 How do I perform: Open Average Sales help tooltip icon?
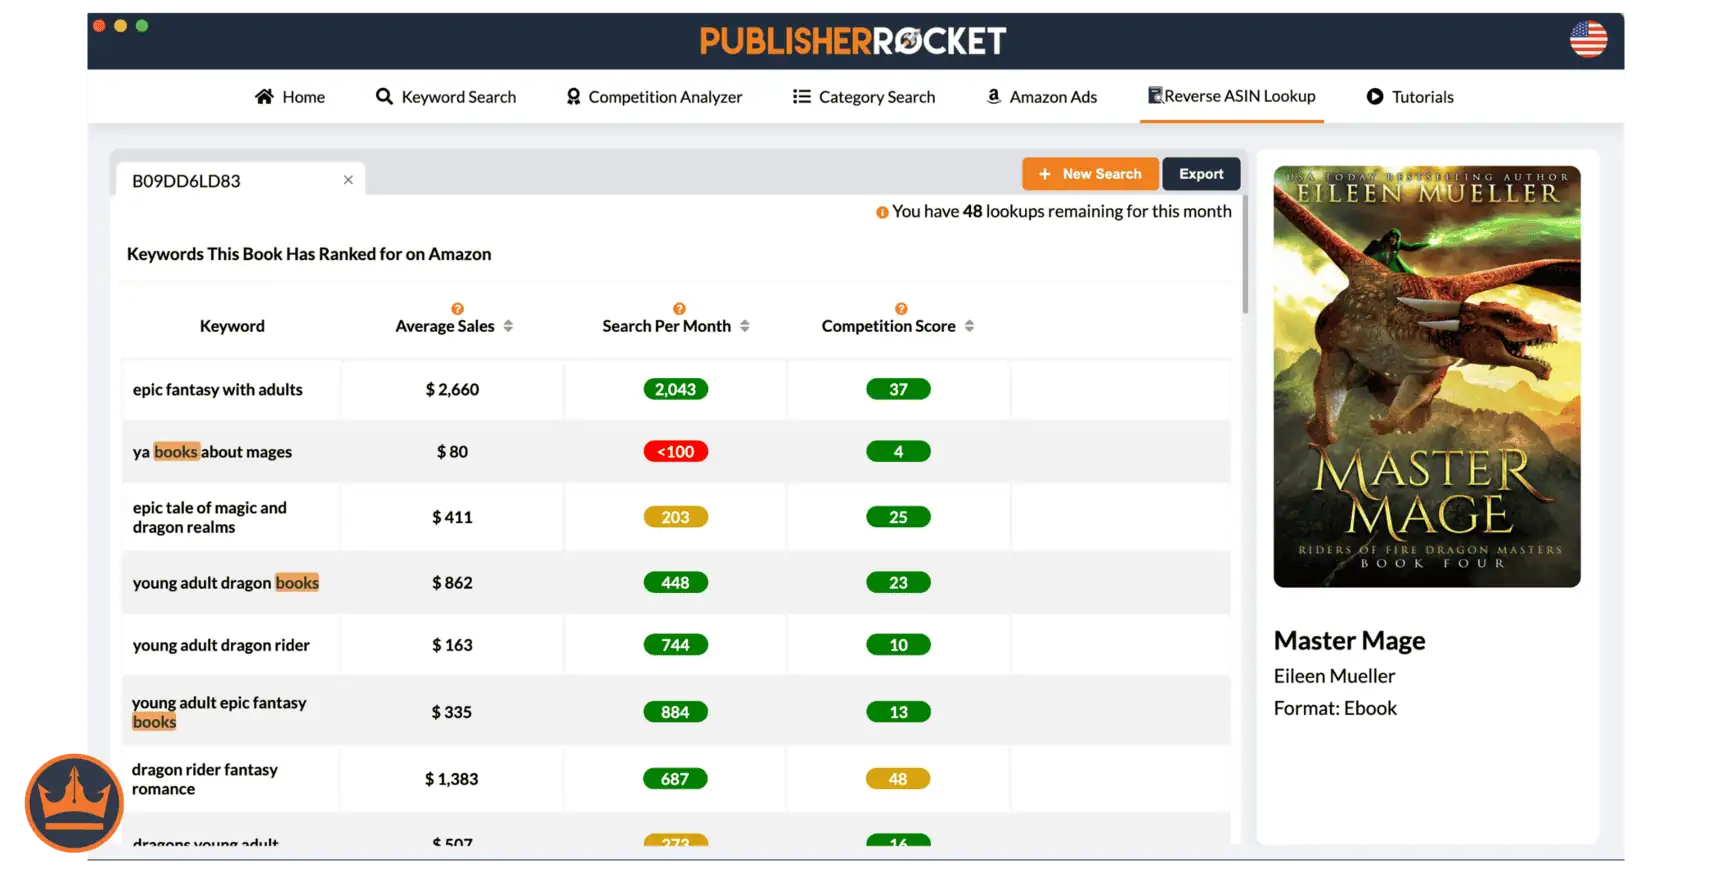[x=457, y=309]
